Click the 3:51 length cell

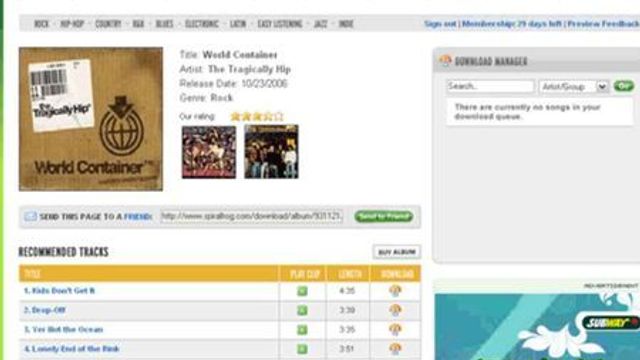(347, 349)
